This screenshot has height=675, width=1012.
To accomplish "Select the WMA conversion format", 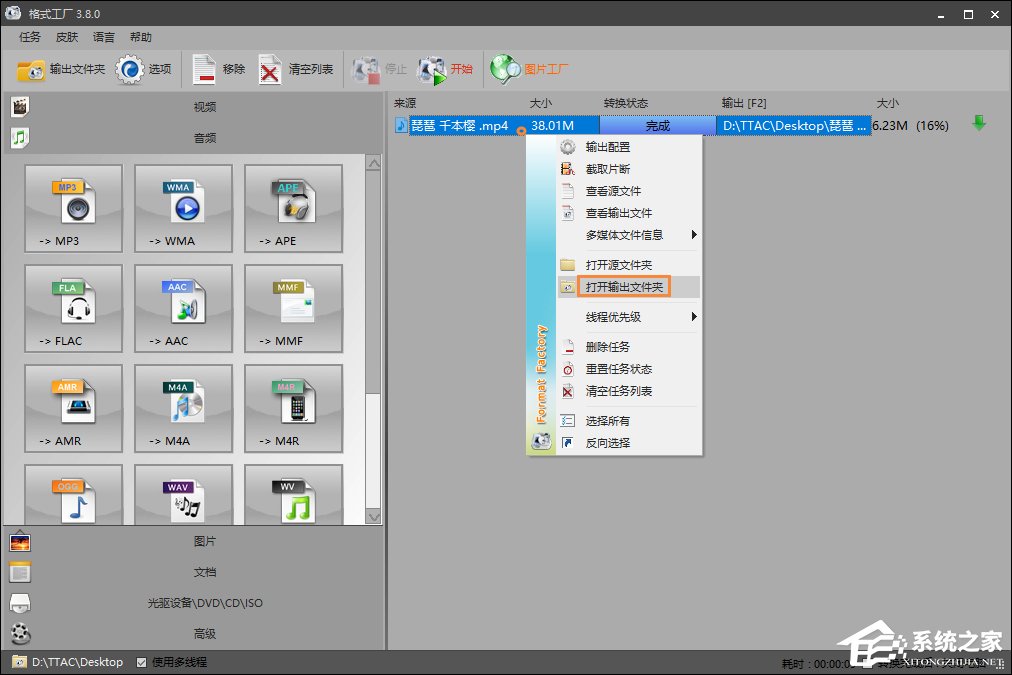I will pyautogui.click(x=183, y=208).
